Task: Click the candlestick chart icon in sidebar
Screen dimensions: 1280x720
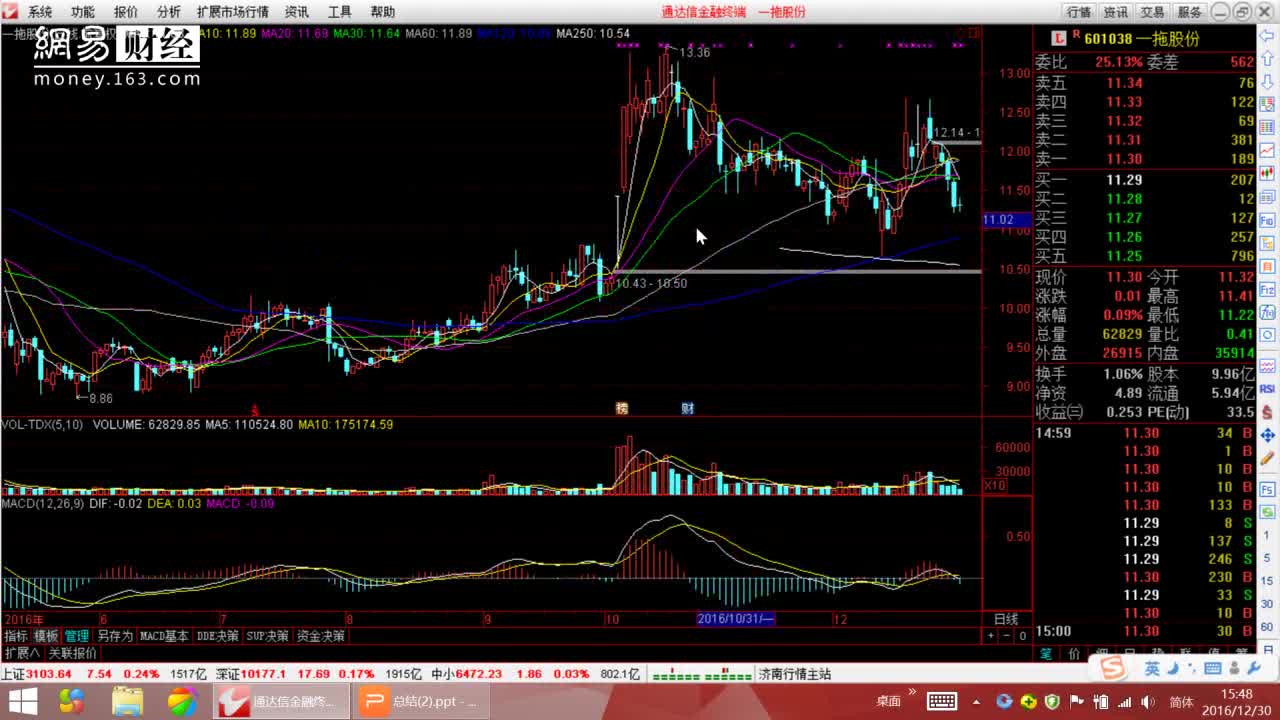Action: (x=1267, y=172)
